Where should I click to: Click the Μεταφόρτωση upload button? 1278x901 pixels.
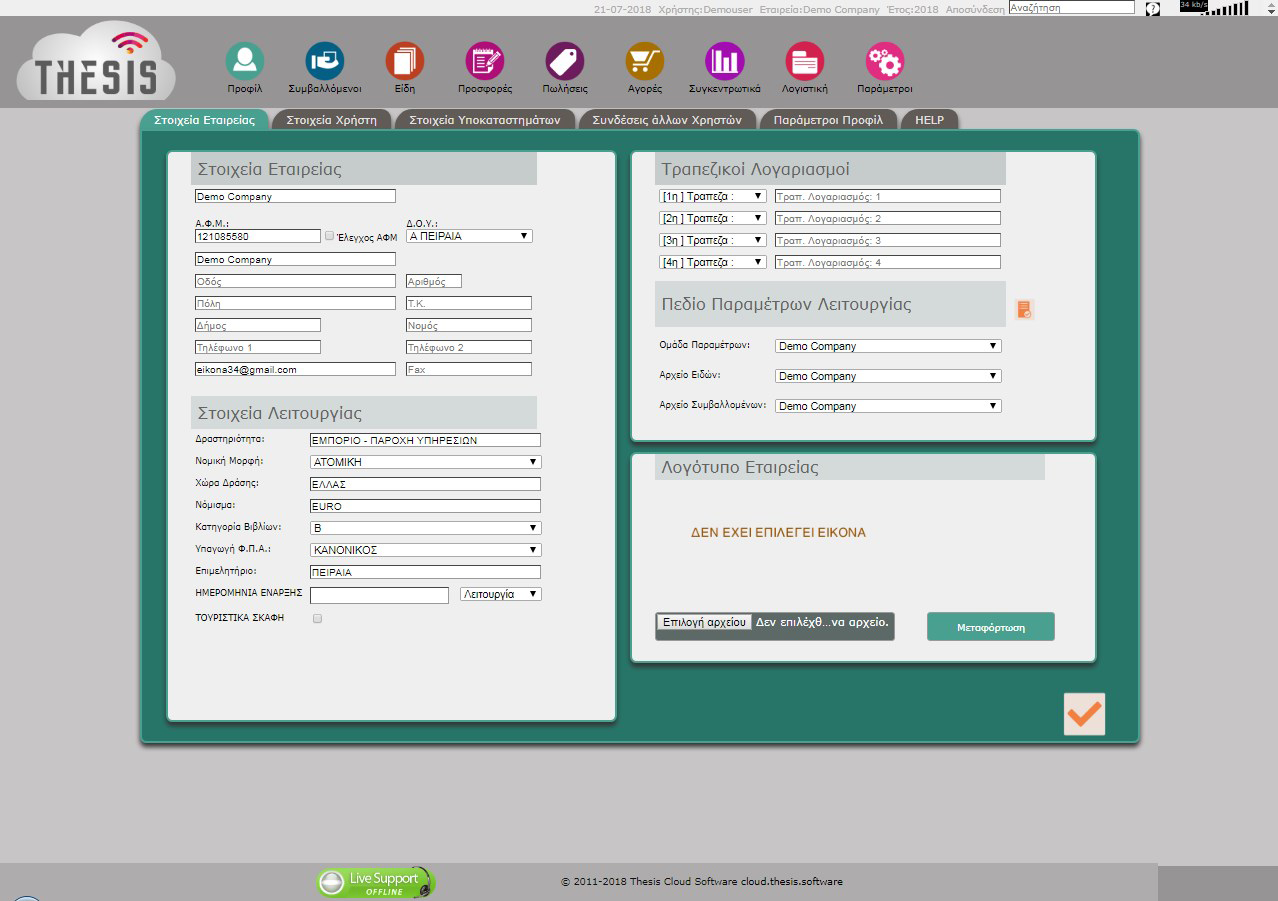click(x=990, y=627)
